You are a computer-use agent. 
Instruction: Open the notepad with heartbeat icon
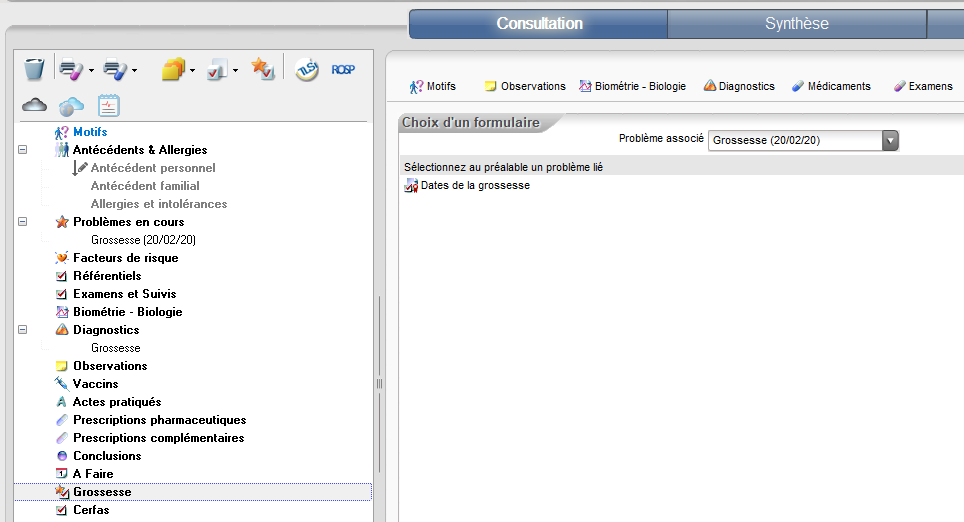coord(108,105)
